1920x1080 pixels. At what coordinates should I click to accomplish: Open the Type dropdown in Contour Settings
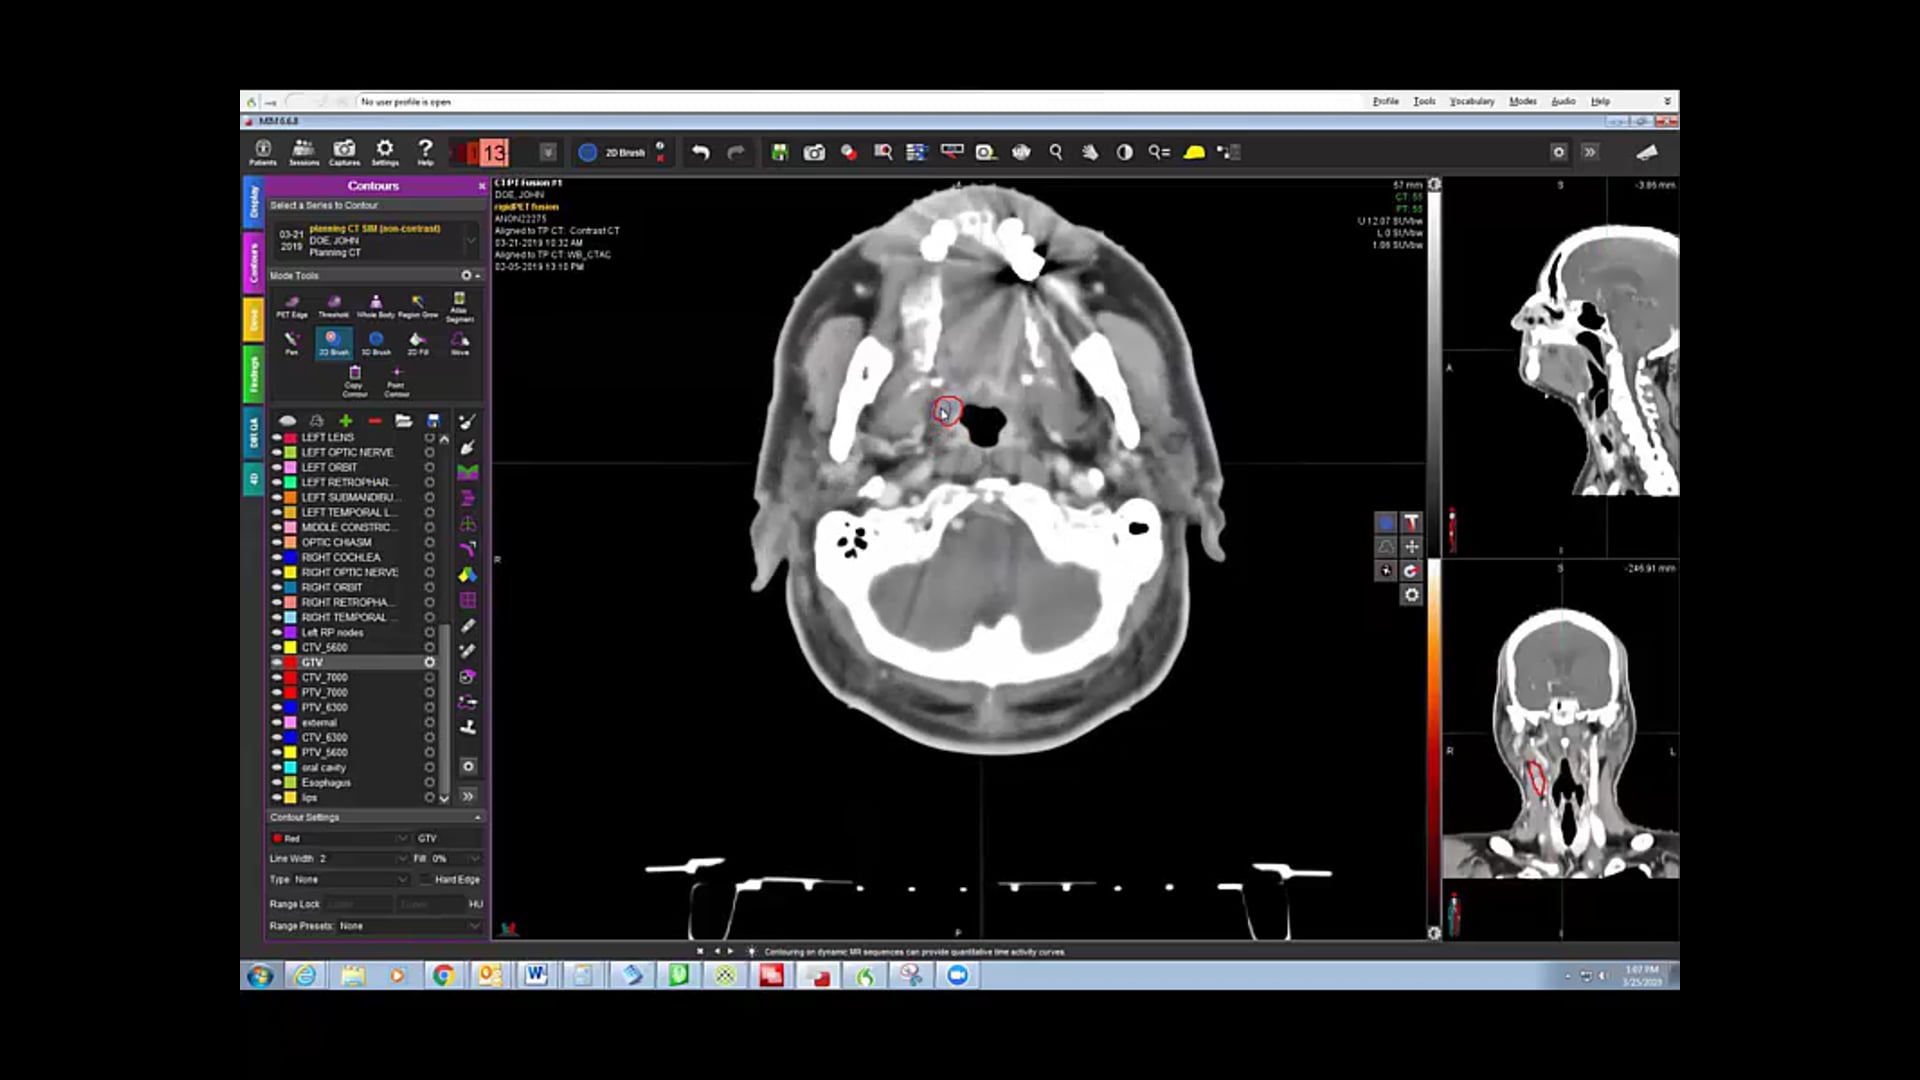click(x=403, y=880)
